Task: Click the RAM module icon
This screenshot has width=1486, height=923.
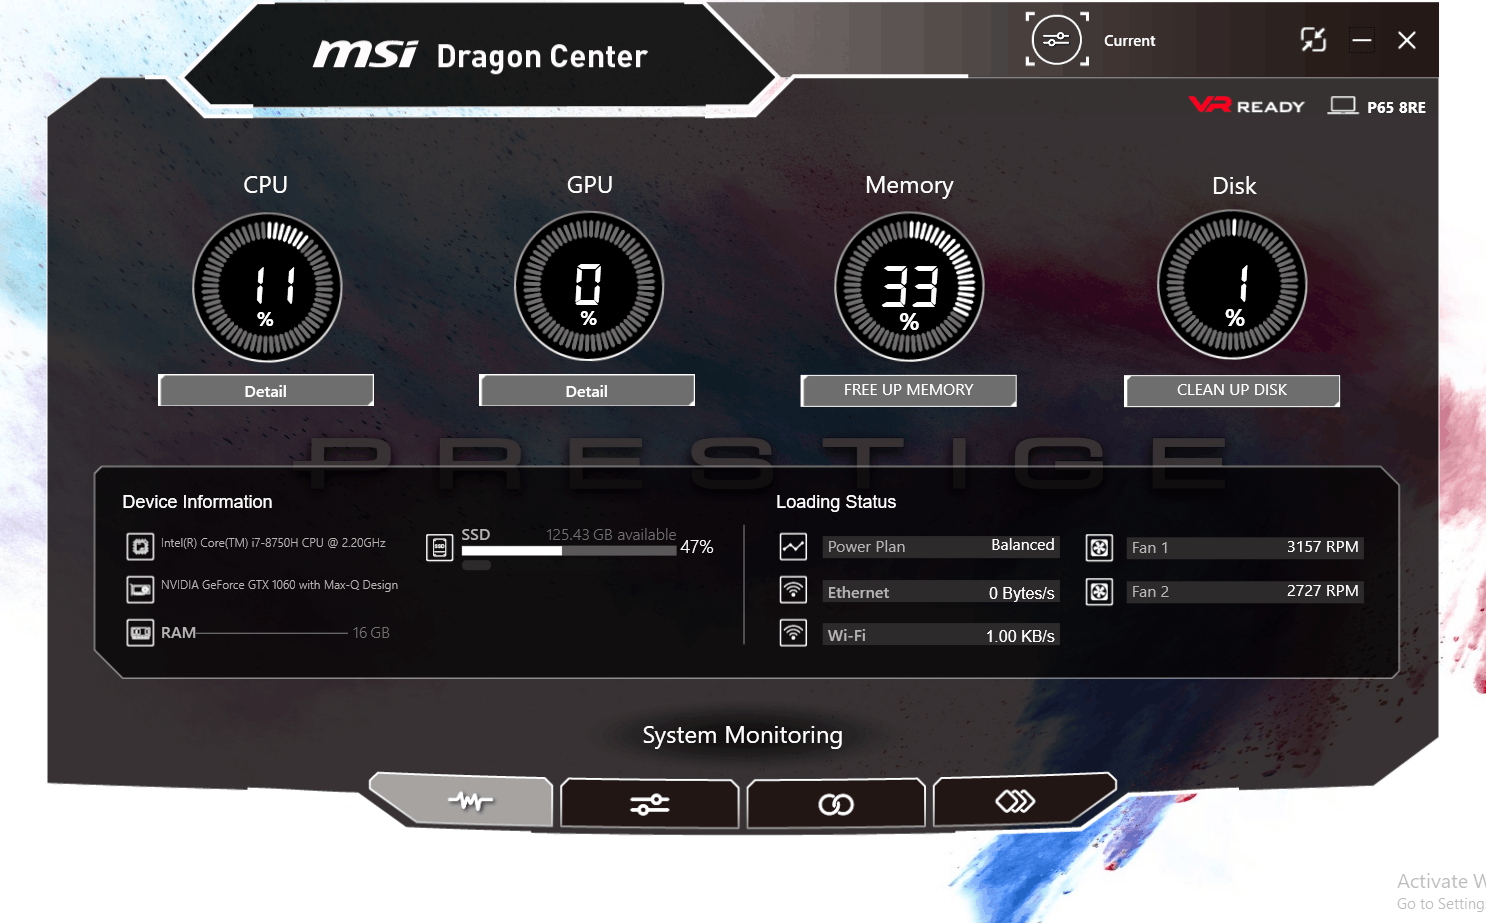Action: (140, 633)
